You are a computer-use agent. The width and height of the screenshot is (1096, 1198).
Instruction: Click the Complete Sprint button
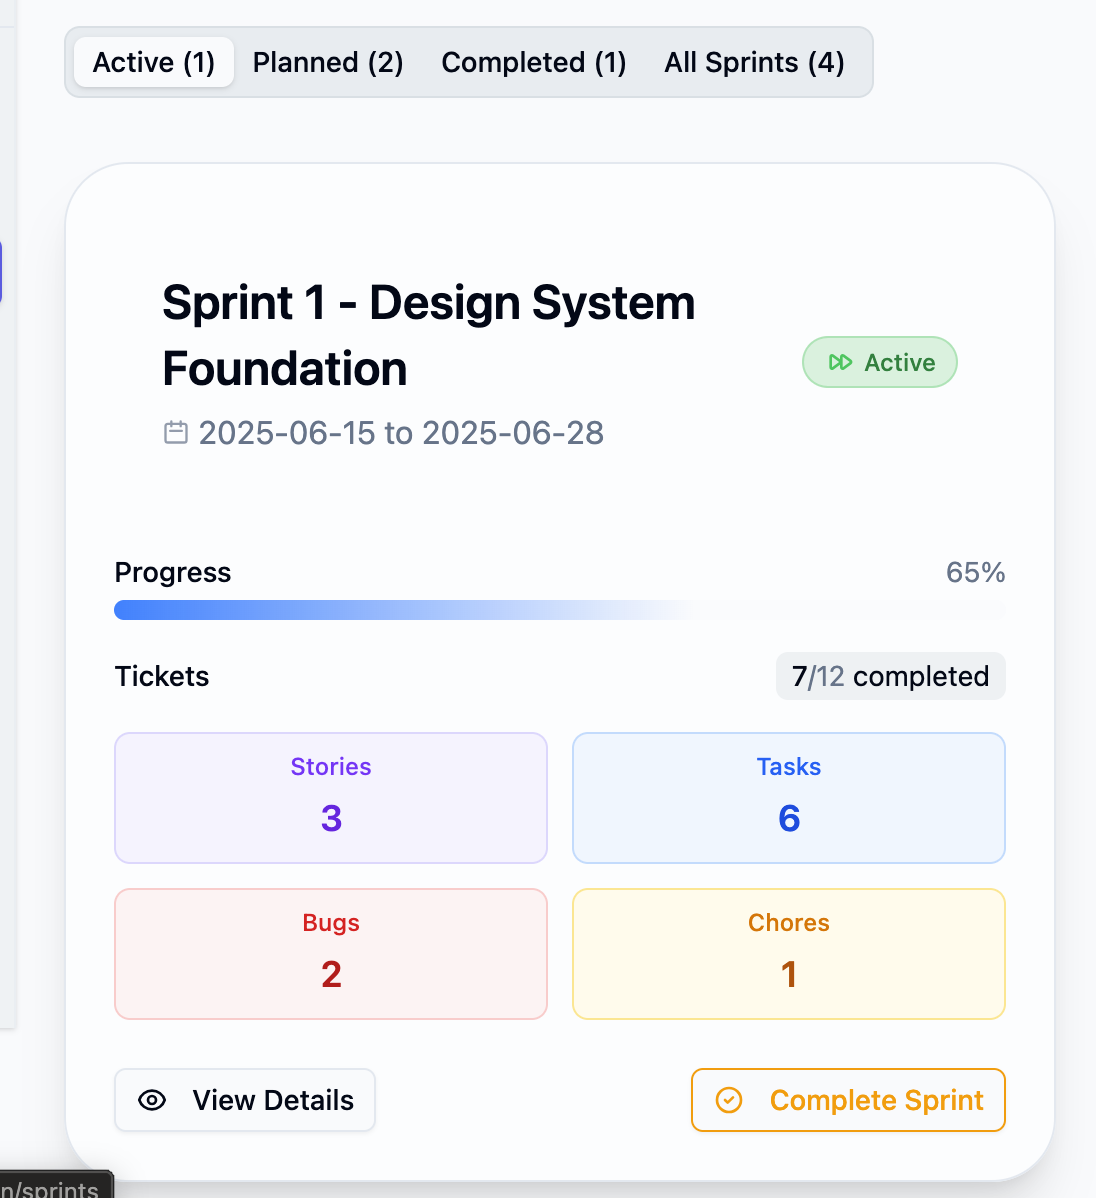[x=848, y=1100]
